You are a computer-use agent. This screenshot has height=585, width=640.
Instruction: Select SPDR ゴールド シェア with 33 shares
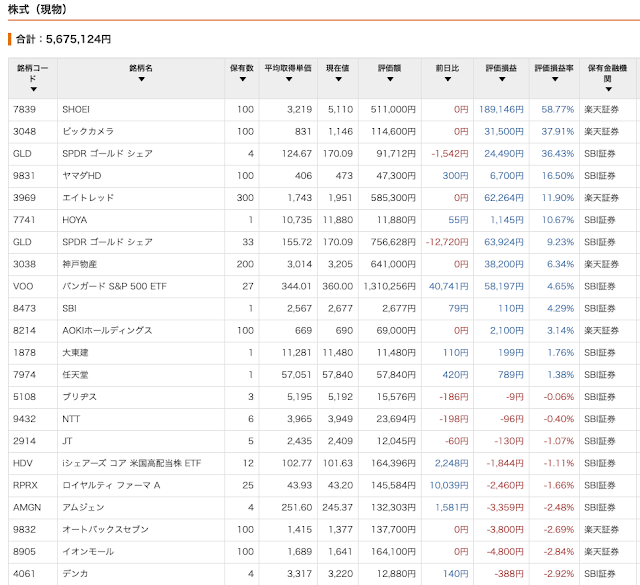coord(107,242)
